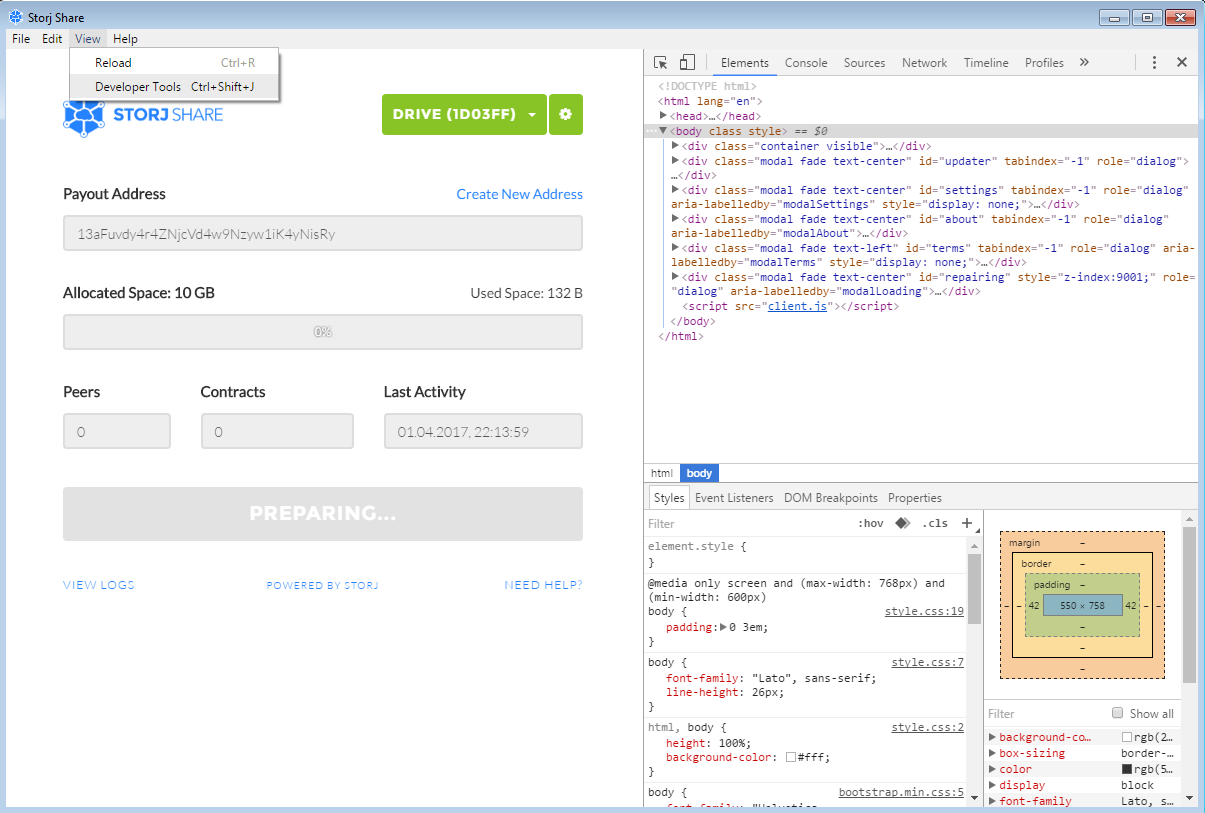The image size is (1205, 813).
Task: Choose Reload from View menu
Action: tap(175, 63)
